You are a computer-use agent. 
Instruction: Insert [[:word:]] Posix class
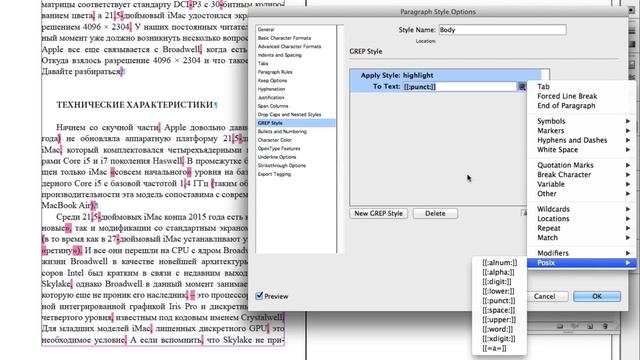(499, 329)
